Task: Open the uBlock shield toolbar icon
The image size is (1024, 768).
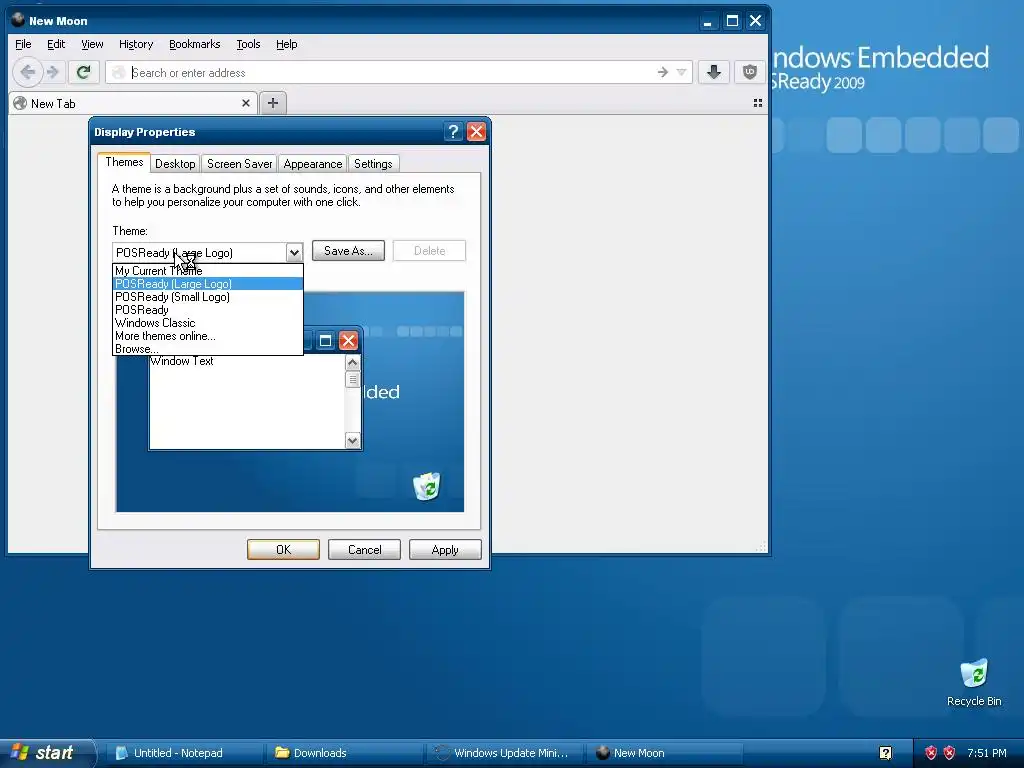Action: point(750,72)
